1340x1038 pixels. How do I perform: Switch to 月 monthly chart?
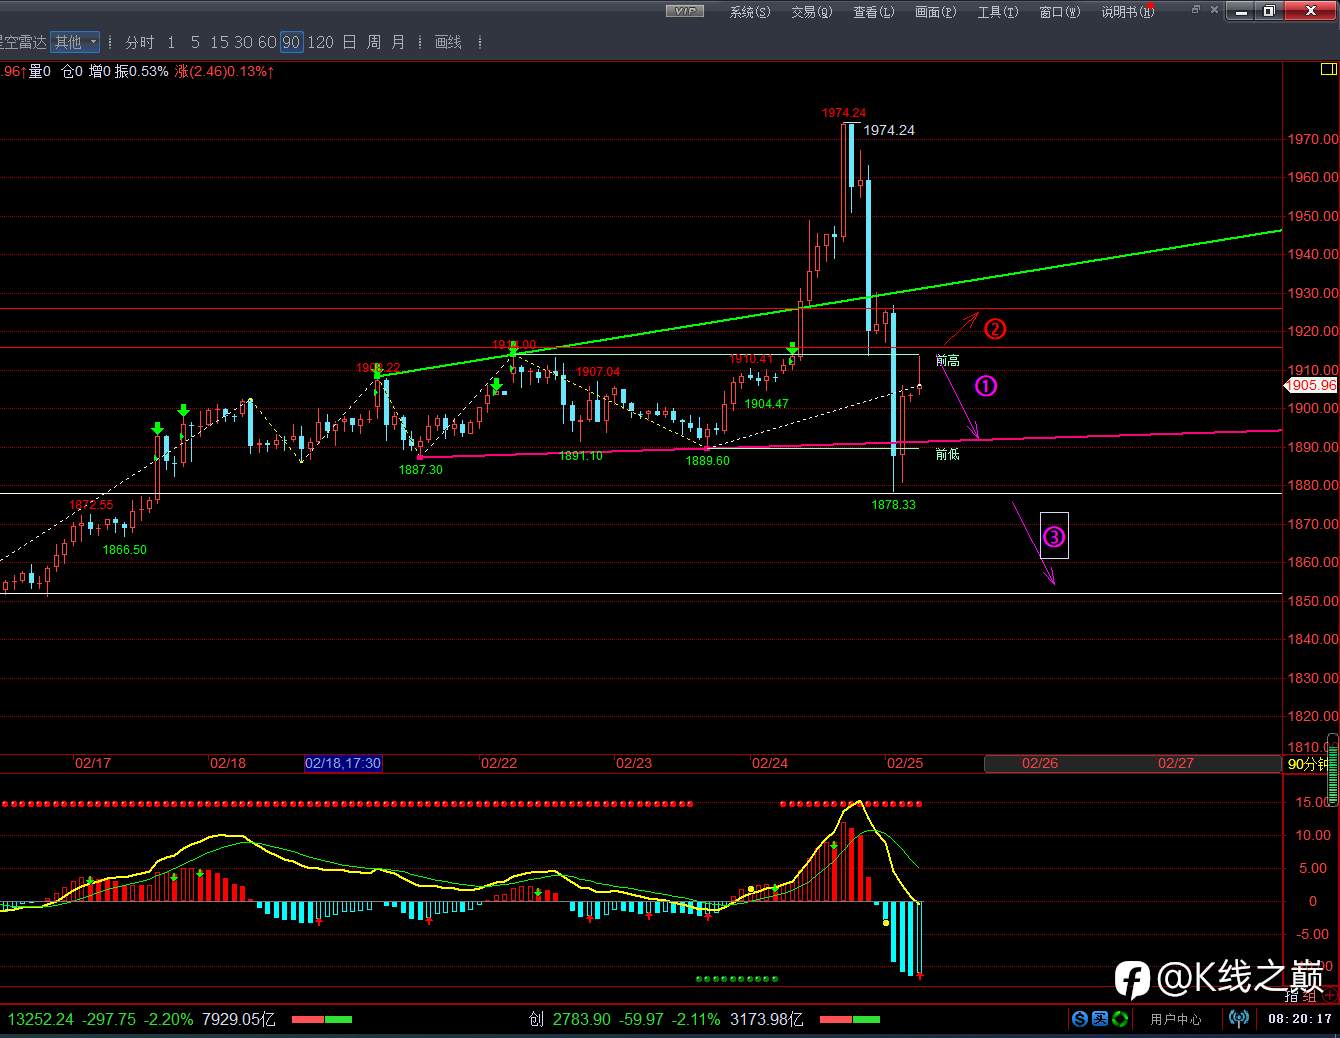tap(398, 42)
